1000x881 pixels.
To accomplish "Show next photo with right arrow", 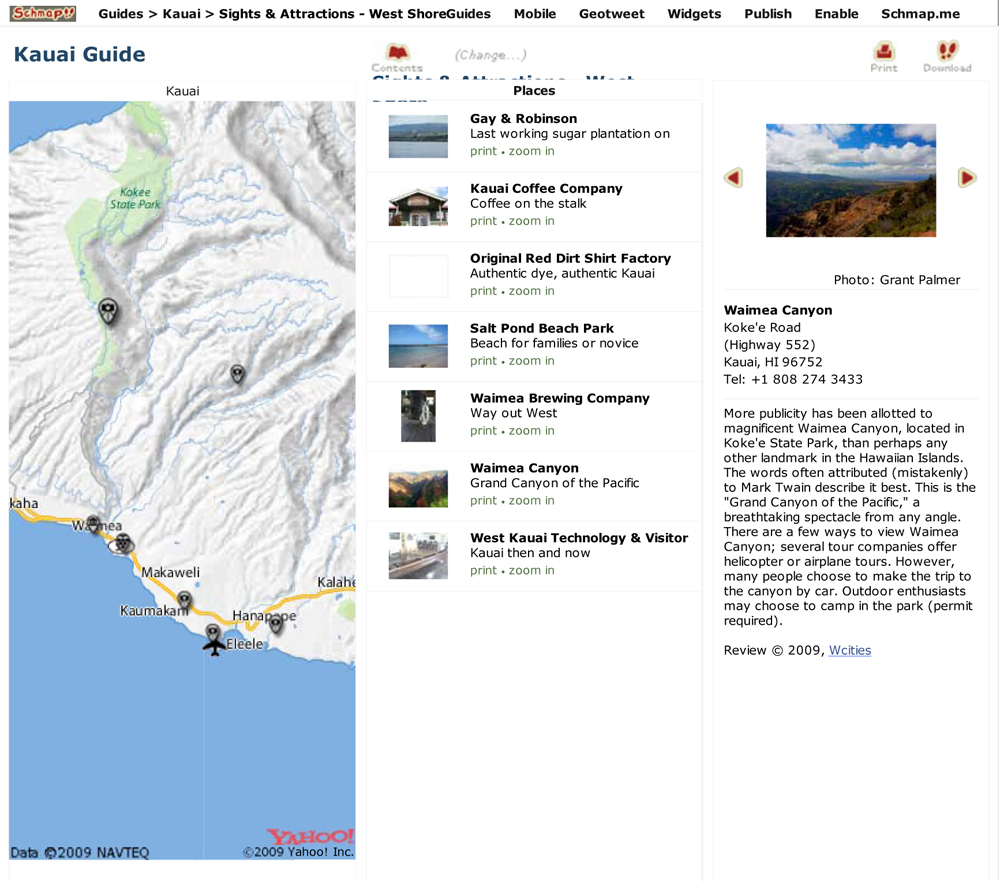I will pos(967,177).
